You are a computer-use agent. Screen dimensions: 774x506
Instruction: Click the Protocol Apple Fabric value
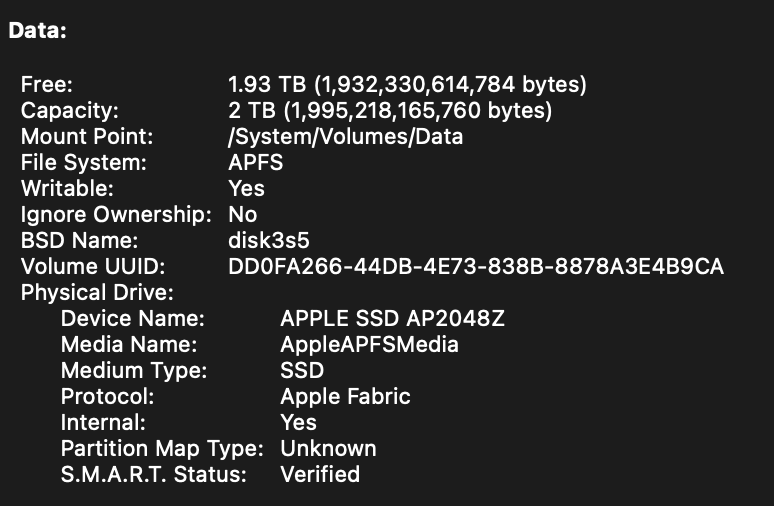click(x=346, y=397)
